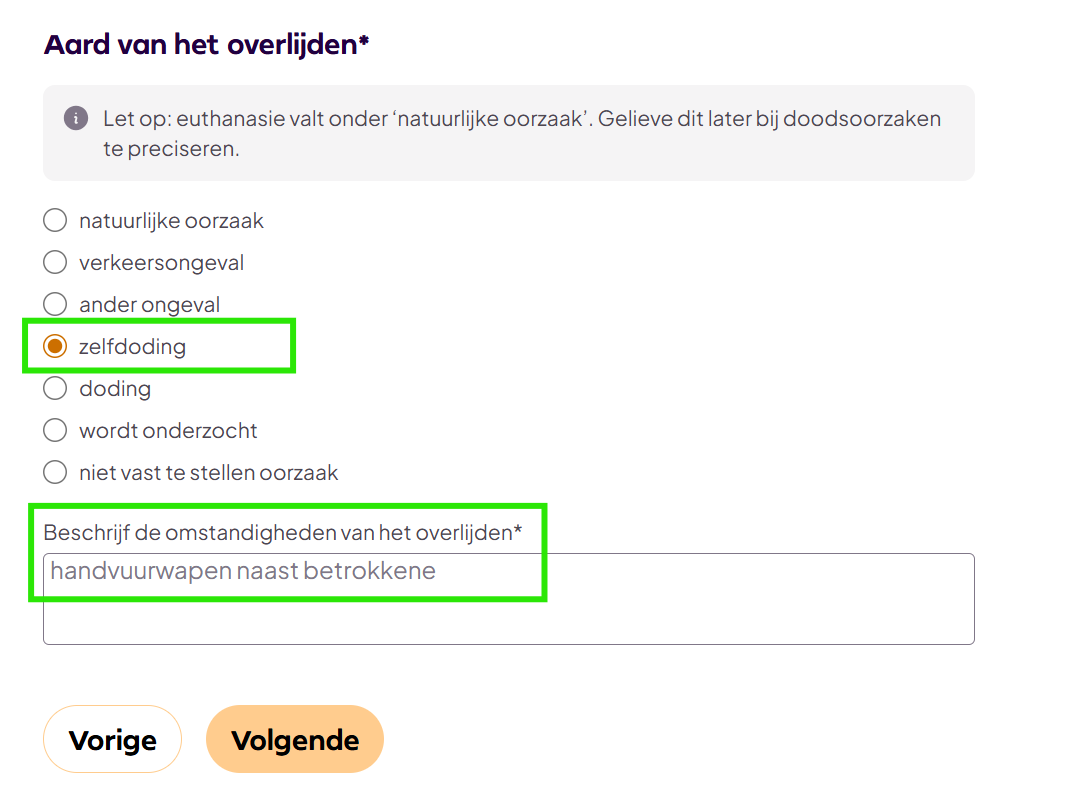Click the selected zelfdoding radio circle
The width and height of the screenshot is (1081, 792).
pyautogui.click(x=55, y=347)
